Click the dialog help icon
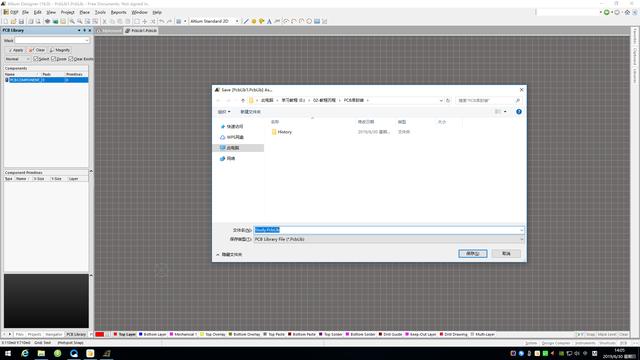 (518, 111)
